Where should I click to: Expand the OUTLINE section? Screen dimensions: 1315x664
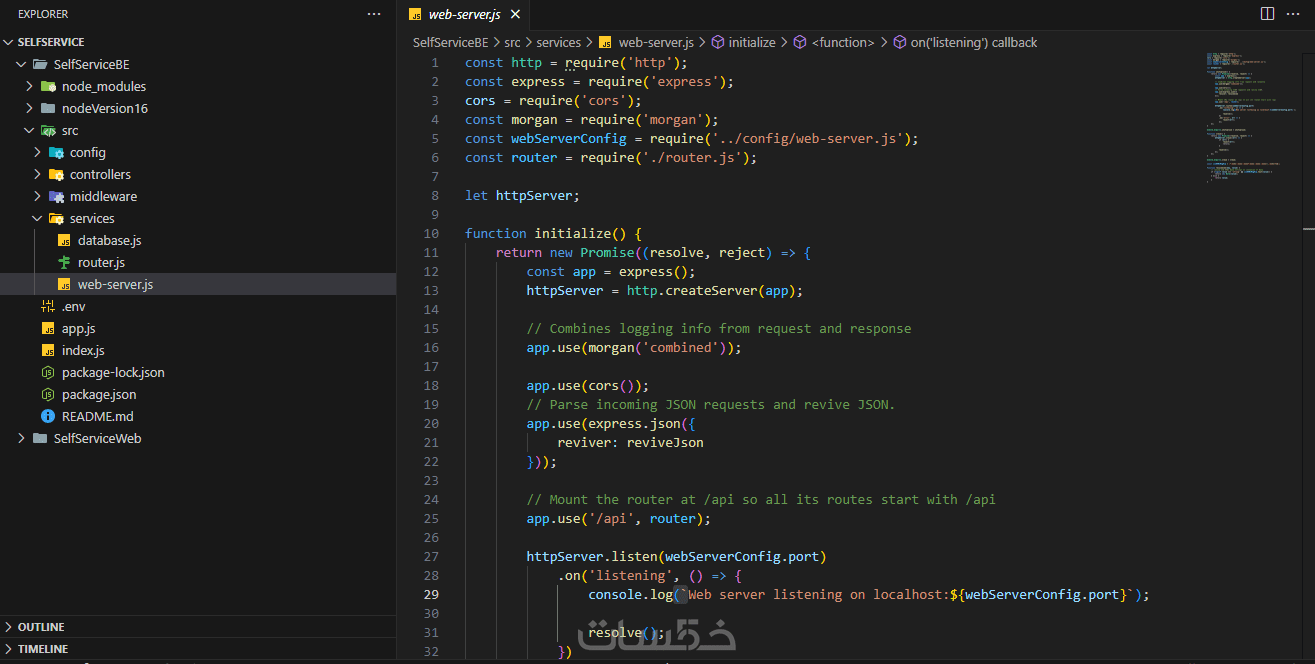pyautogui.click(x=40, y=627)
